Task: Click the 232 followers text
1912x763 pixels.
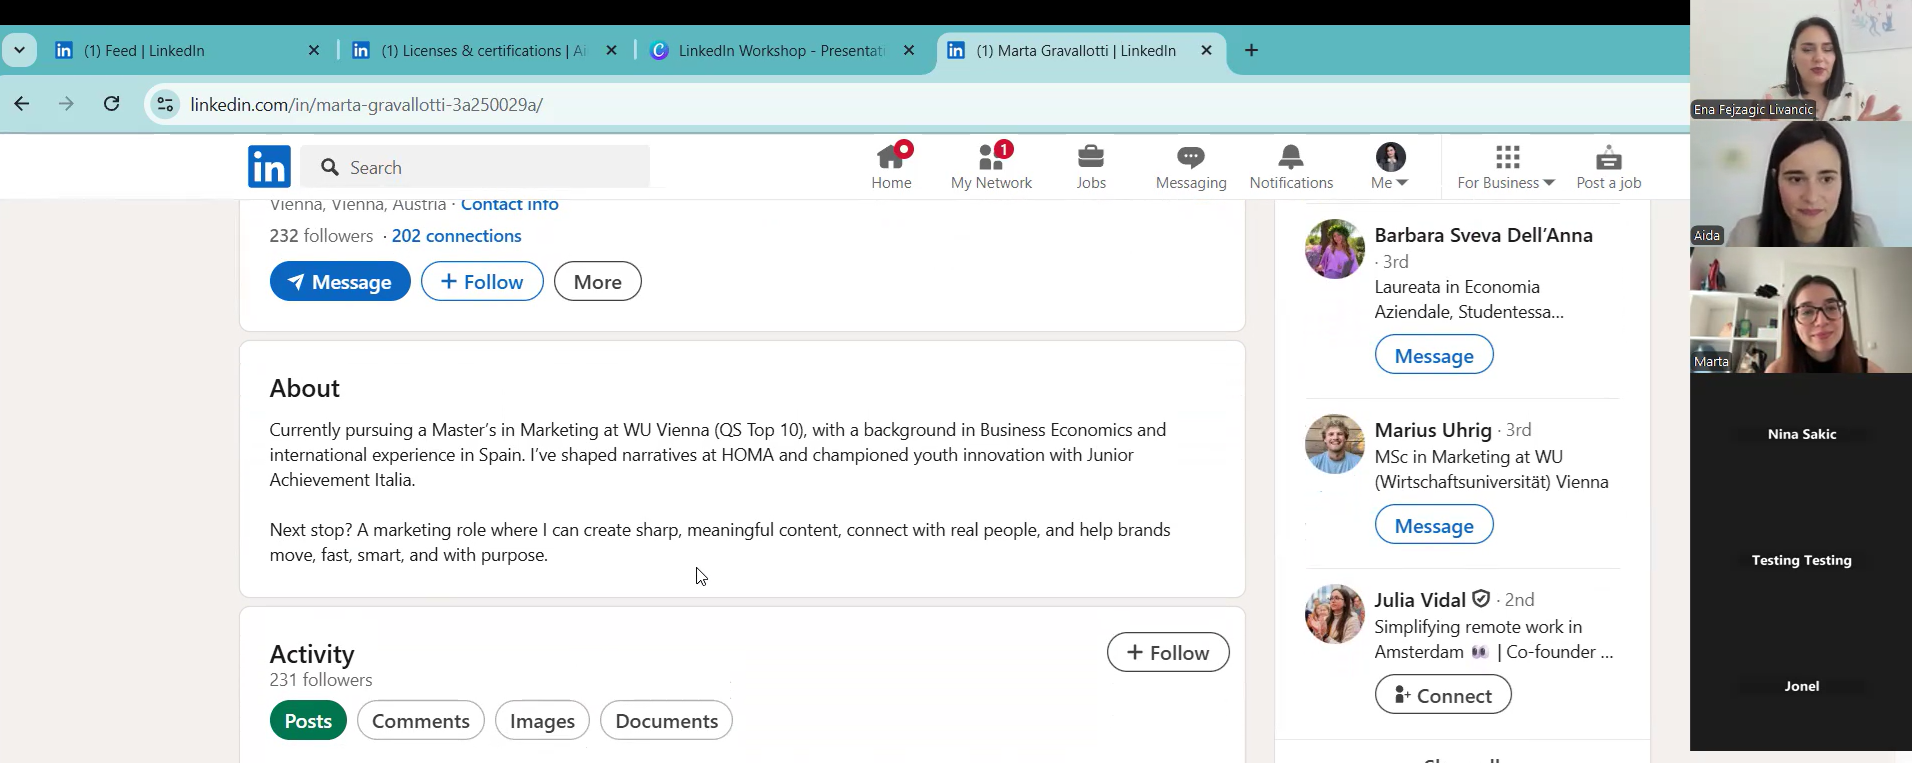Action: [x=321, y=236]
